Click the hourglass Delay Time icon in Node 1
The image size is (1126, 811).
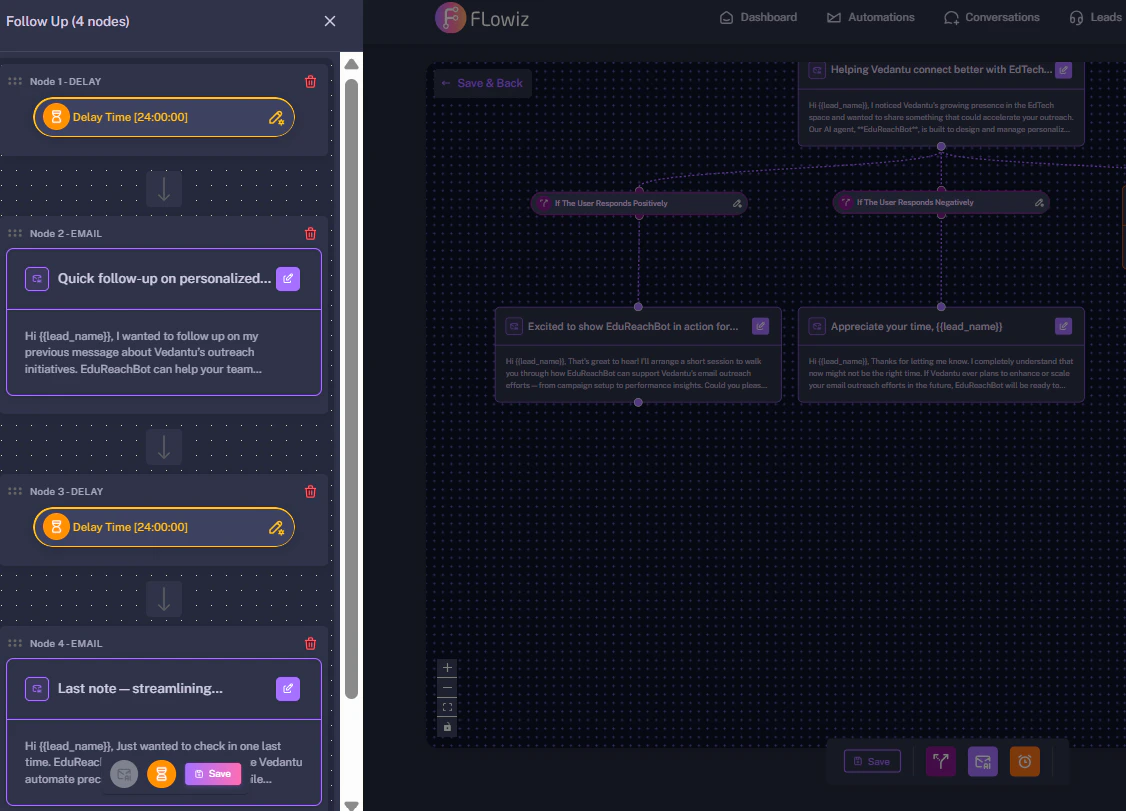tap(55, 117)
